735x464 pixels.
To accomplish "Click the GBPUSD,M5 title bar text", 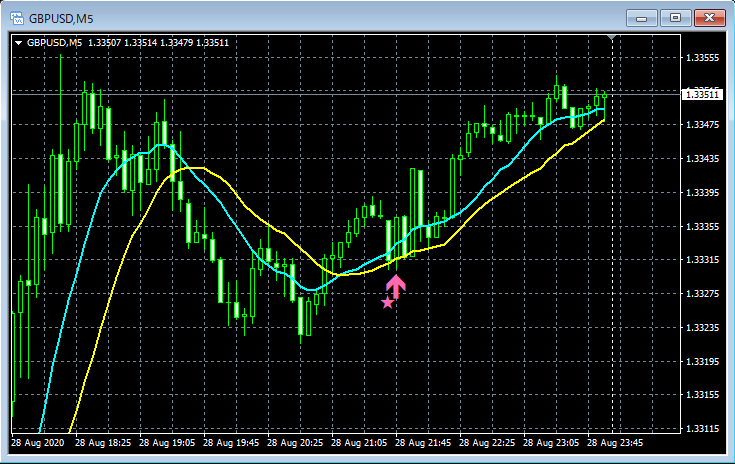I will [61, 19].
